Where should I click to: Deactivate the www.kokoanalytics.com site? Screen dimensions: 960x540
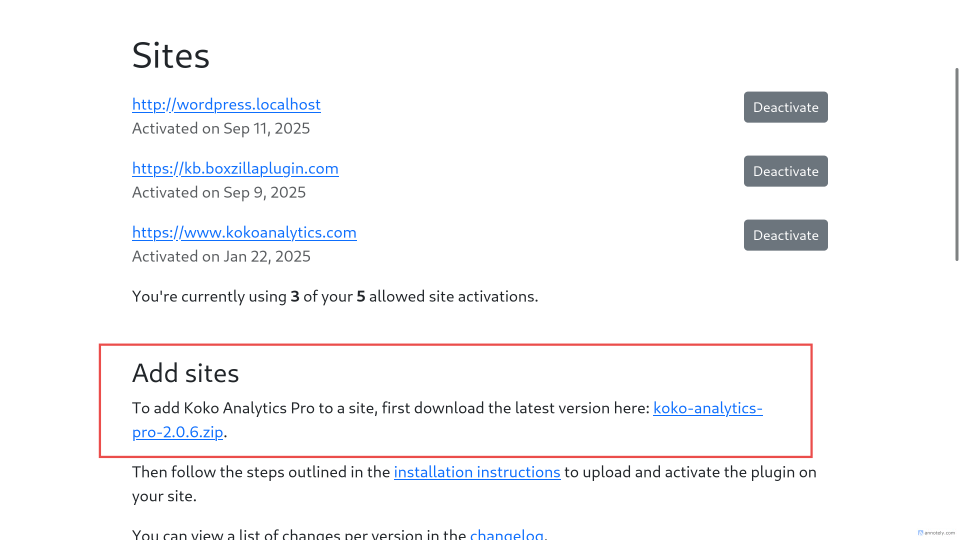coord(785,235)
